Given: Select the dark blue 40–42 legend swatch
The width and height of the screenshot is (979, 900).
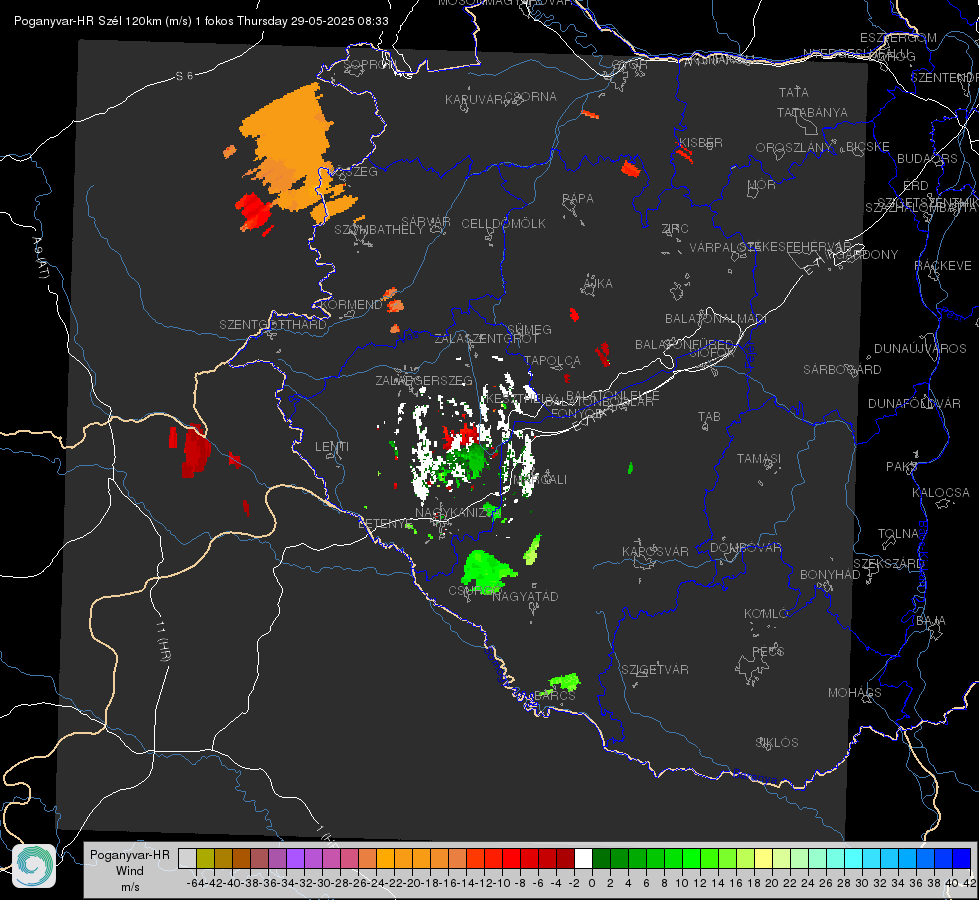Looking at the screenshot, I should click(962, 859).
